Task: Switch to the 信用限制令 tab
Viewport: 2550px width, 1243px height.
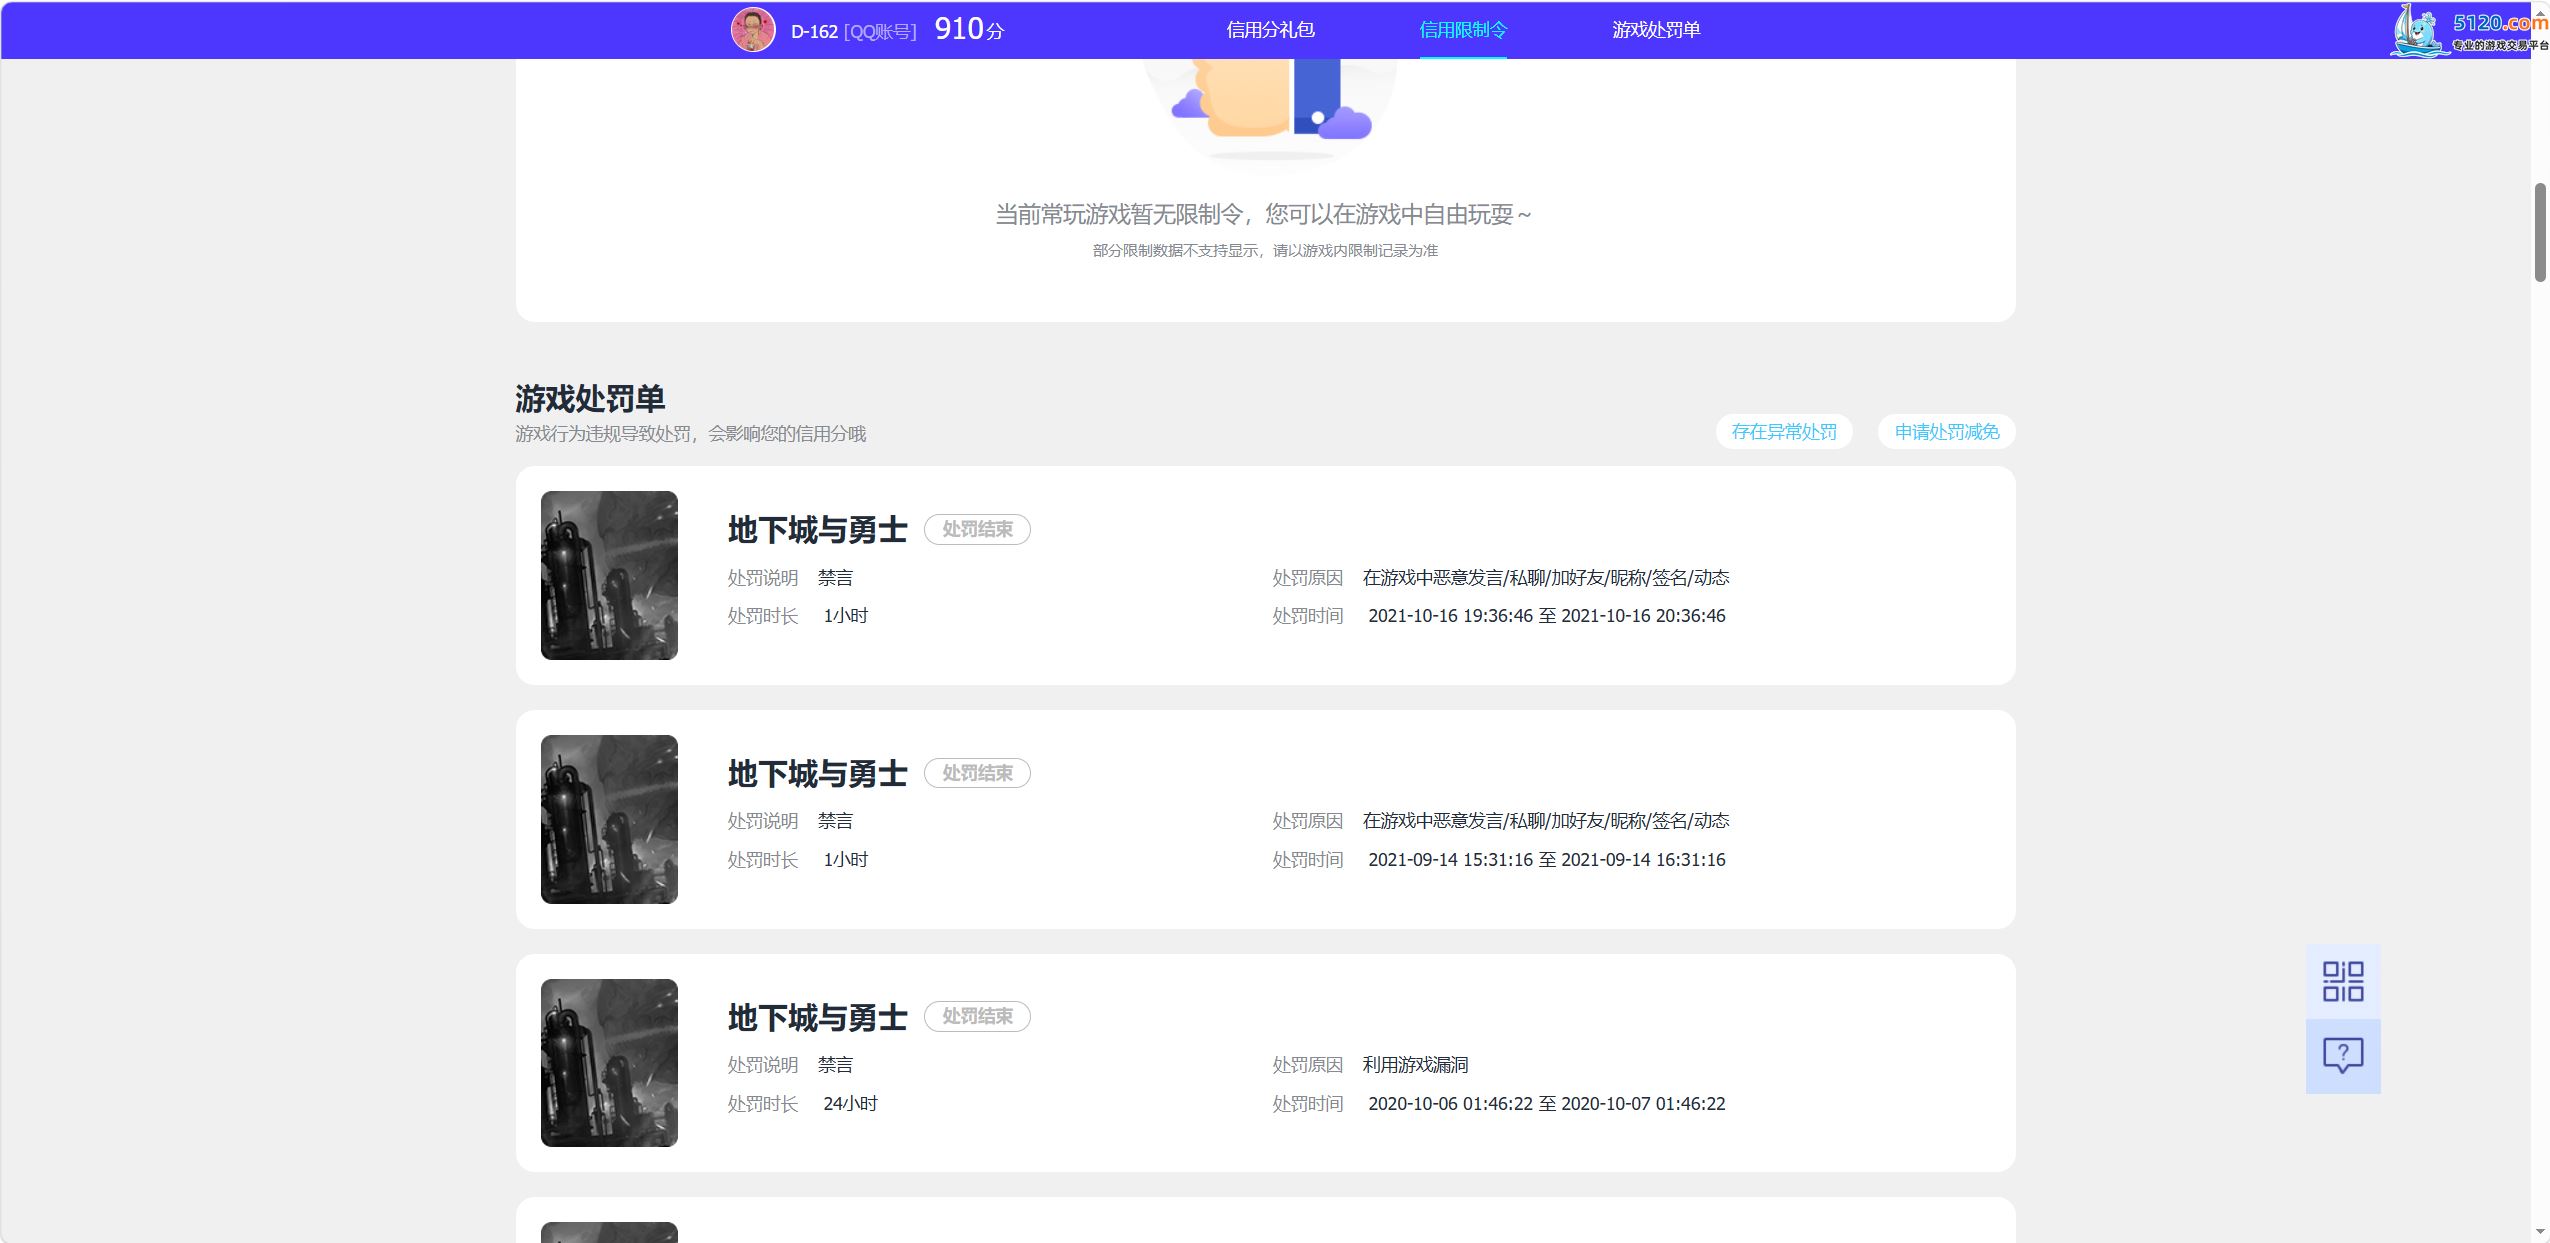Action: tap(1463, 30)
